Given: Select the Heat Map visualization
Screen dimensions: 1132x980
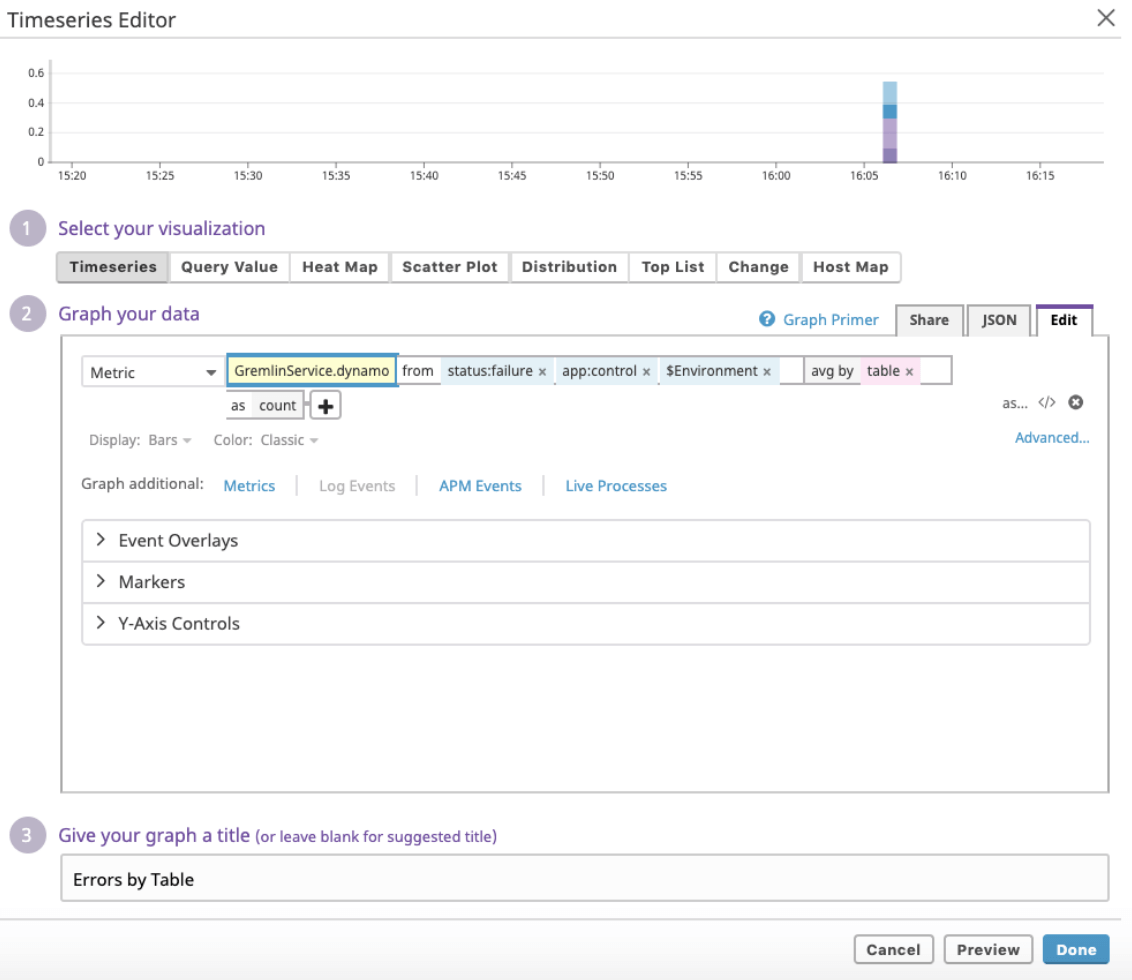Looking at the screenshot, I should 339,267.
